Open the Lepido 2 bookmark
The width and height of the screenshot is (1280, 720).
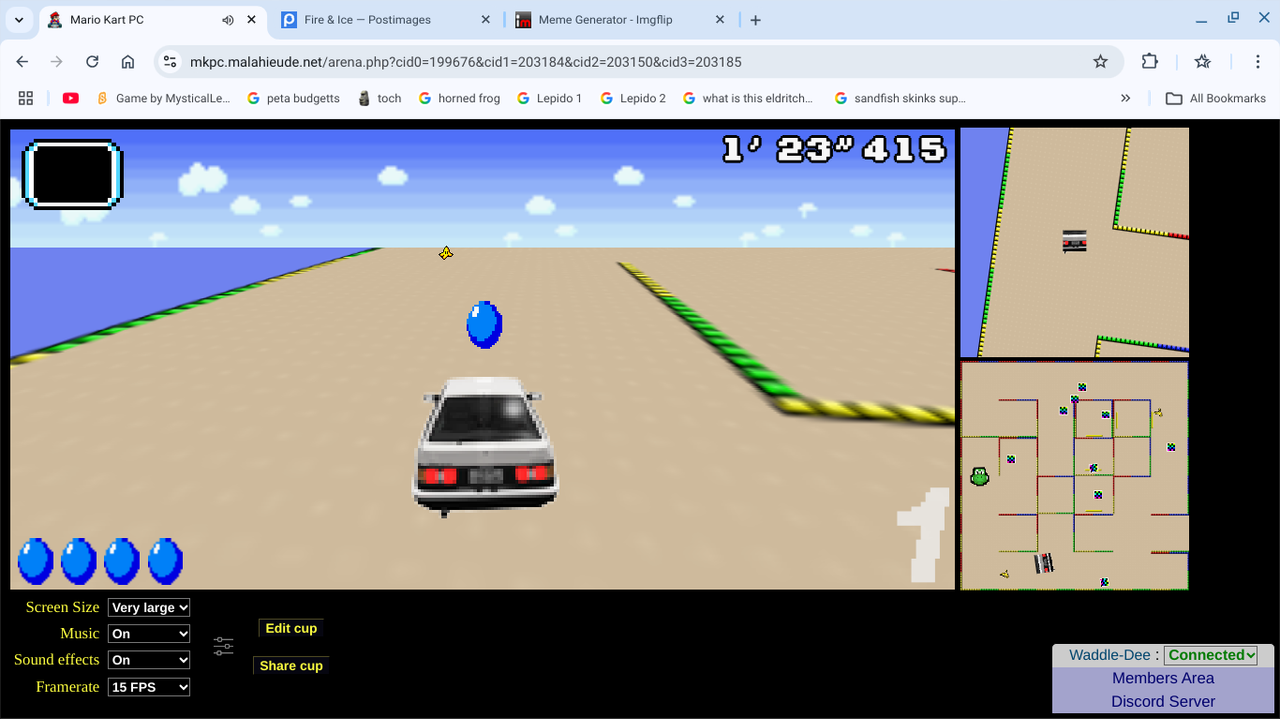[x=633, y=98]
